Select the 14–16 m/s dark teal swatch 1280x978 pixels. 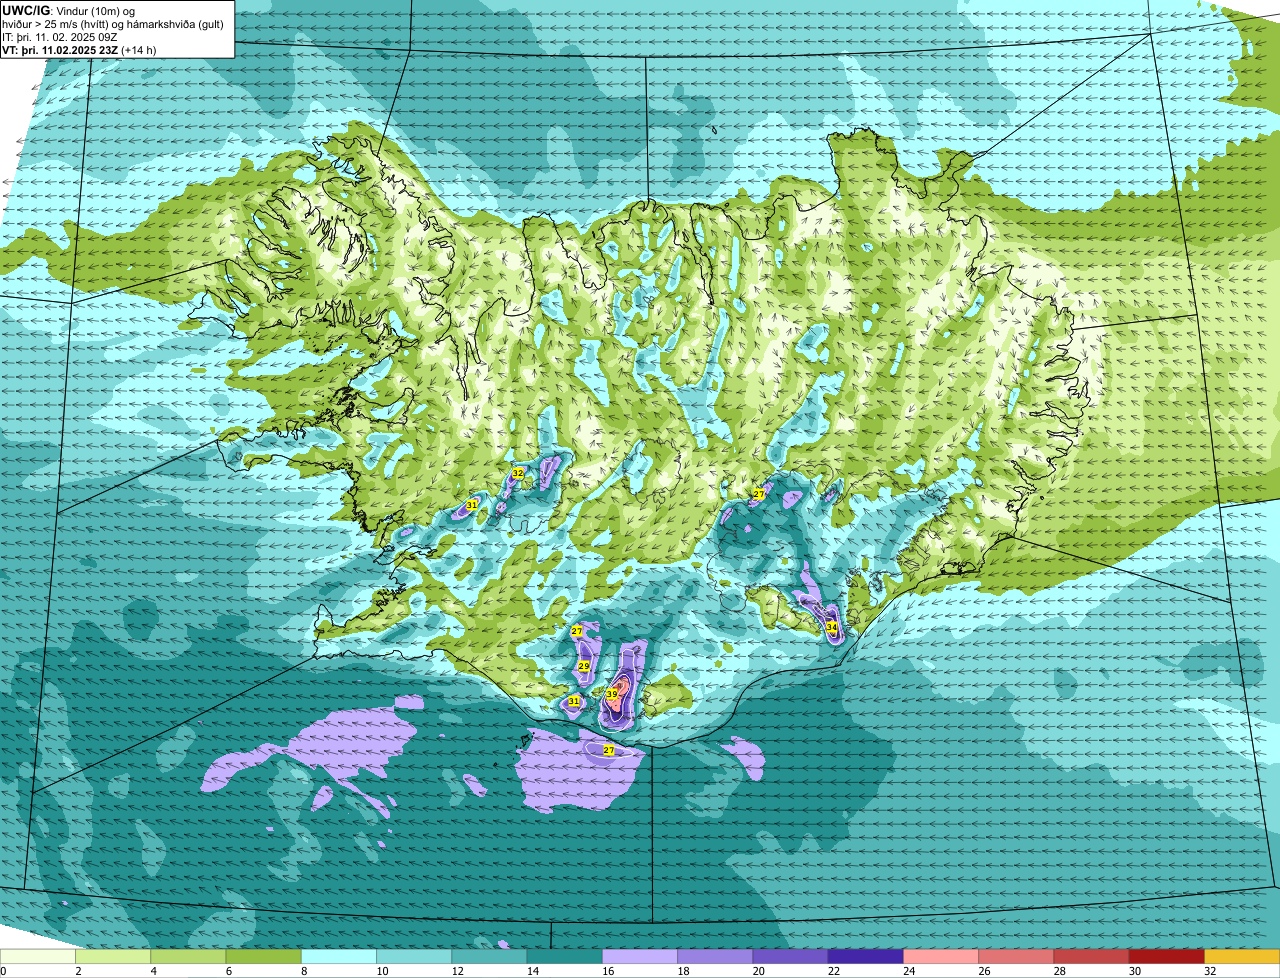(x=565, y=956)
